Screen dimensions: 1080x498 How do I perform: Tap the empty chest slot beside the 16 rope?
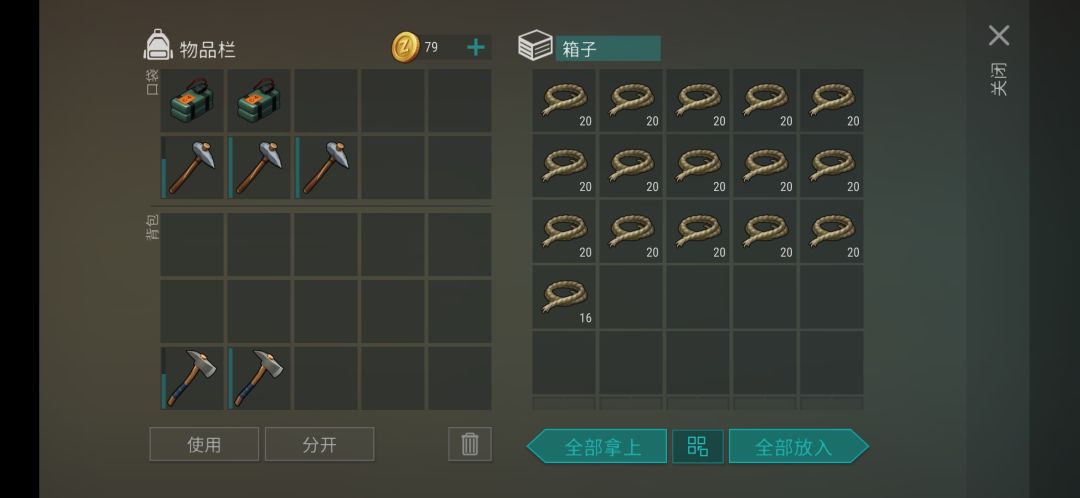[x=631, y=298]
